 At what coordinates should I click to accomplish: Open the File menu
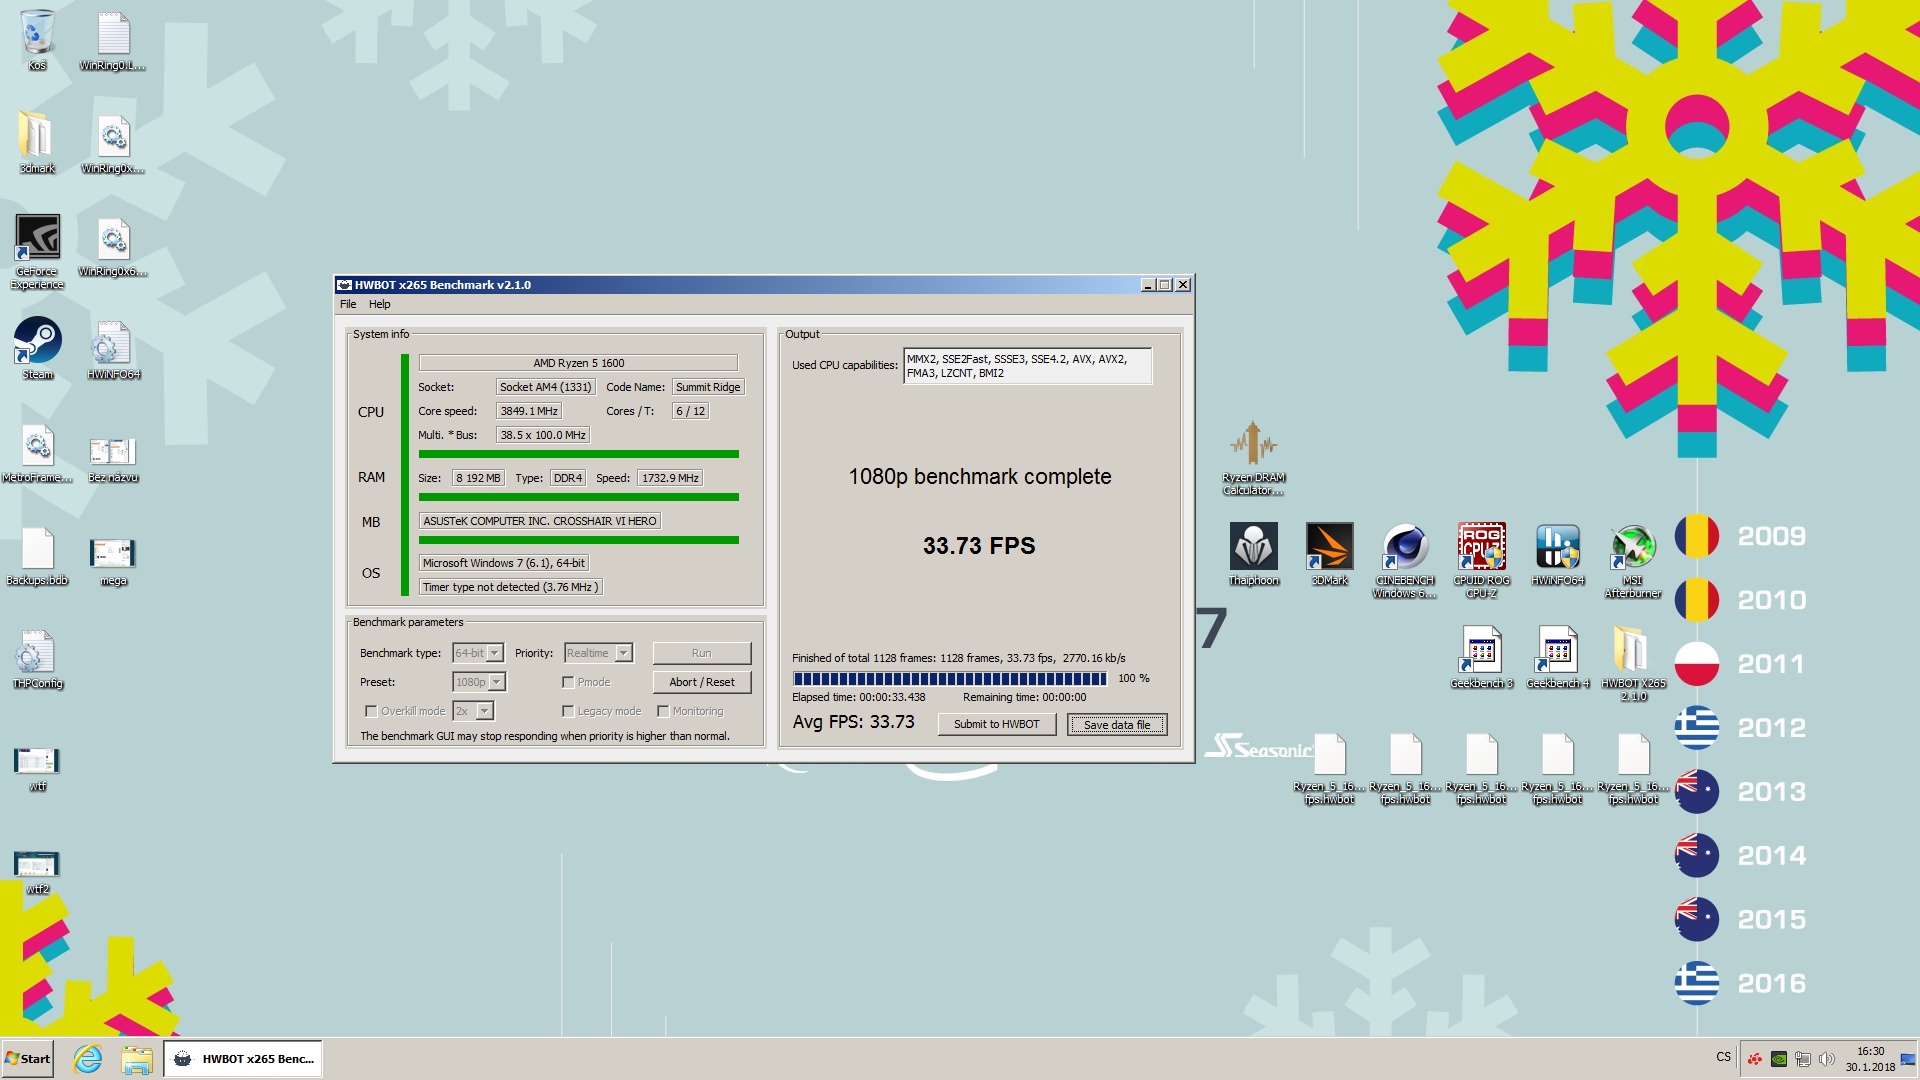coord(348,304)
